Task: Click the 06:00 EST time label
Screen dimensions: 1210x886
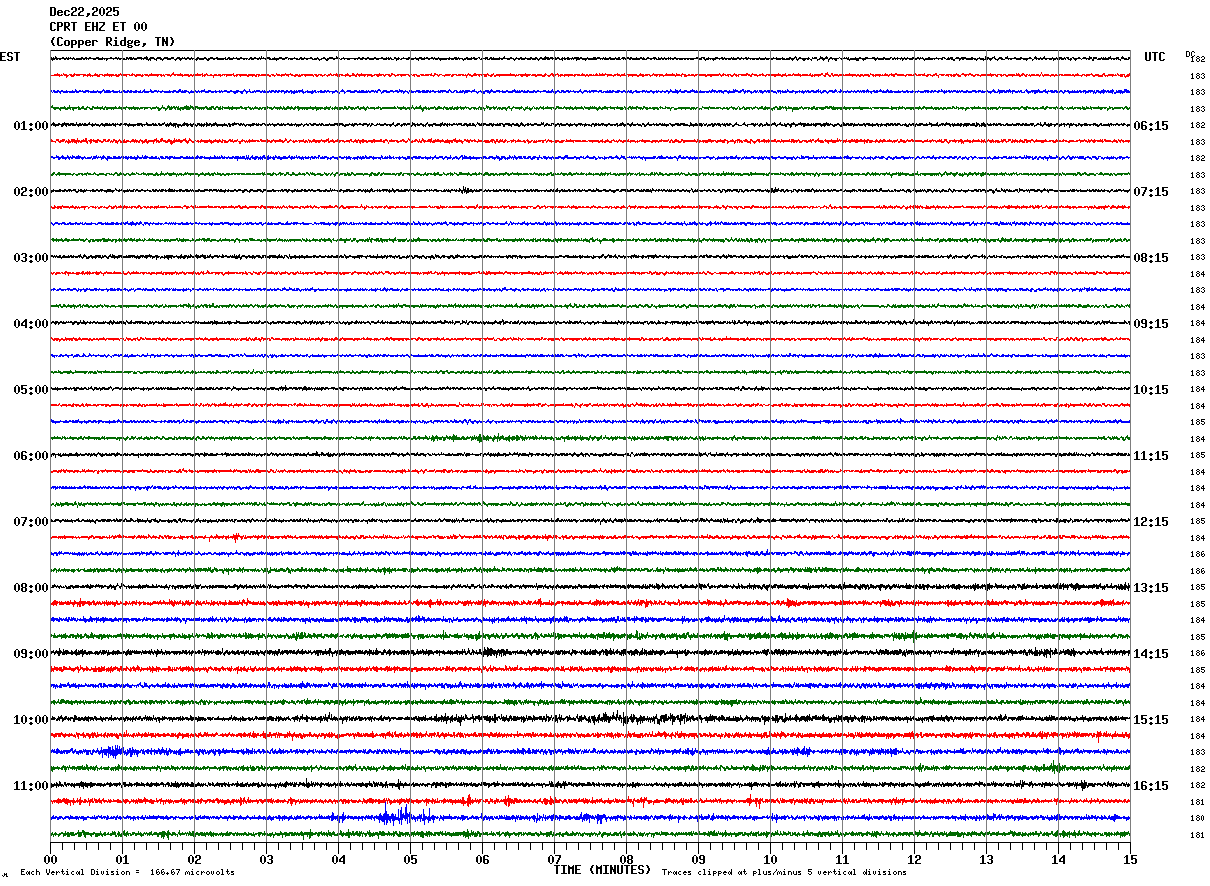Action: click(30, 456)
